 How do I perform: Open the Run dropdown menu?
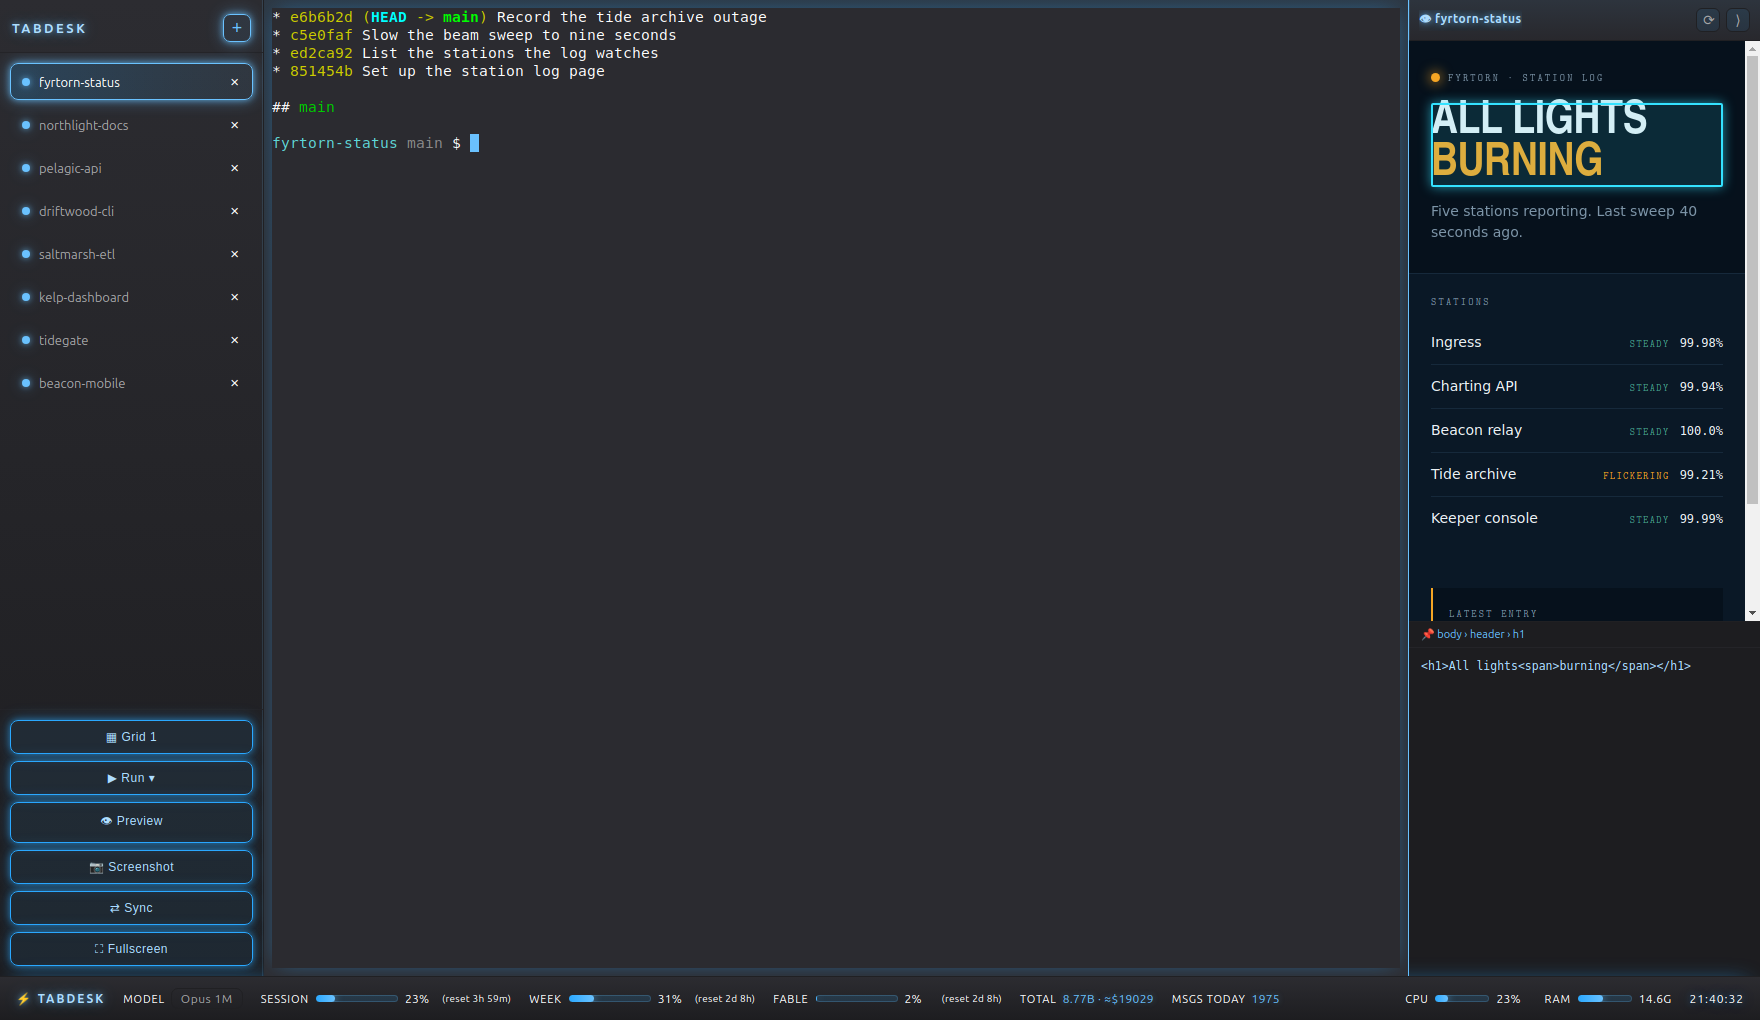pyautogui.click(x=131, y=778)
